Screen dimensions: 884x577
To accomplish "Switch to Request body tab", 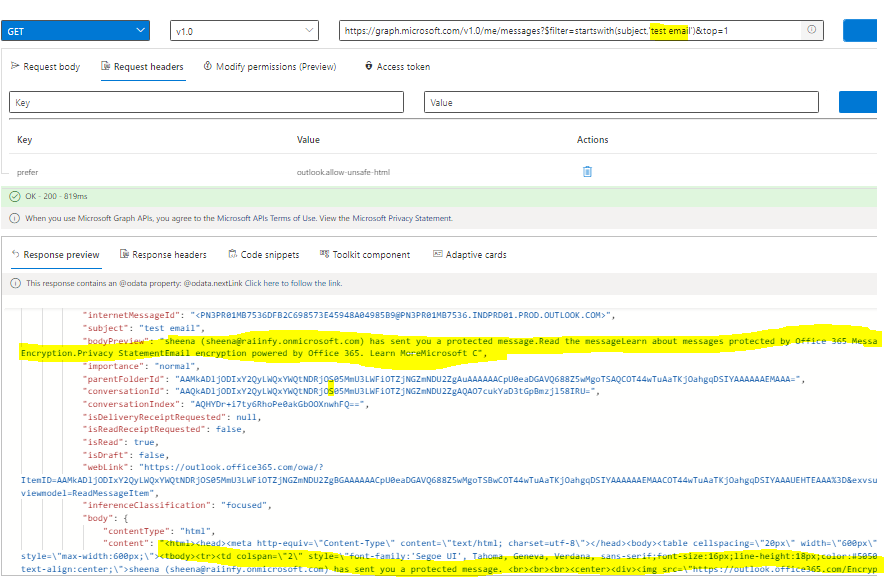I will tap(45, 67).
